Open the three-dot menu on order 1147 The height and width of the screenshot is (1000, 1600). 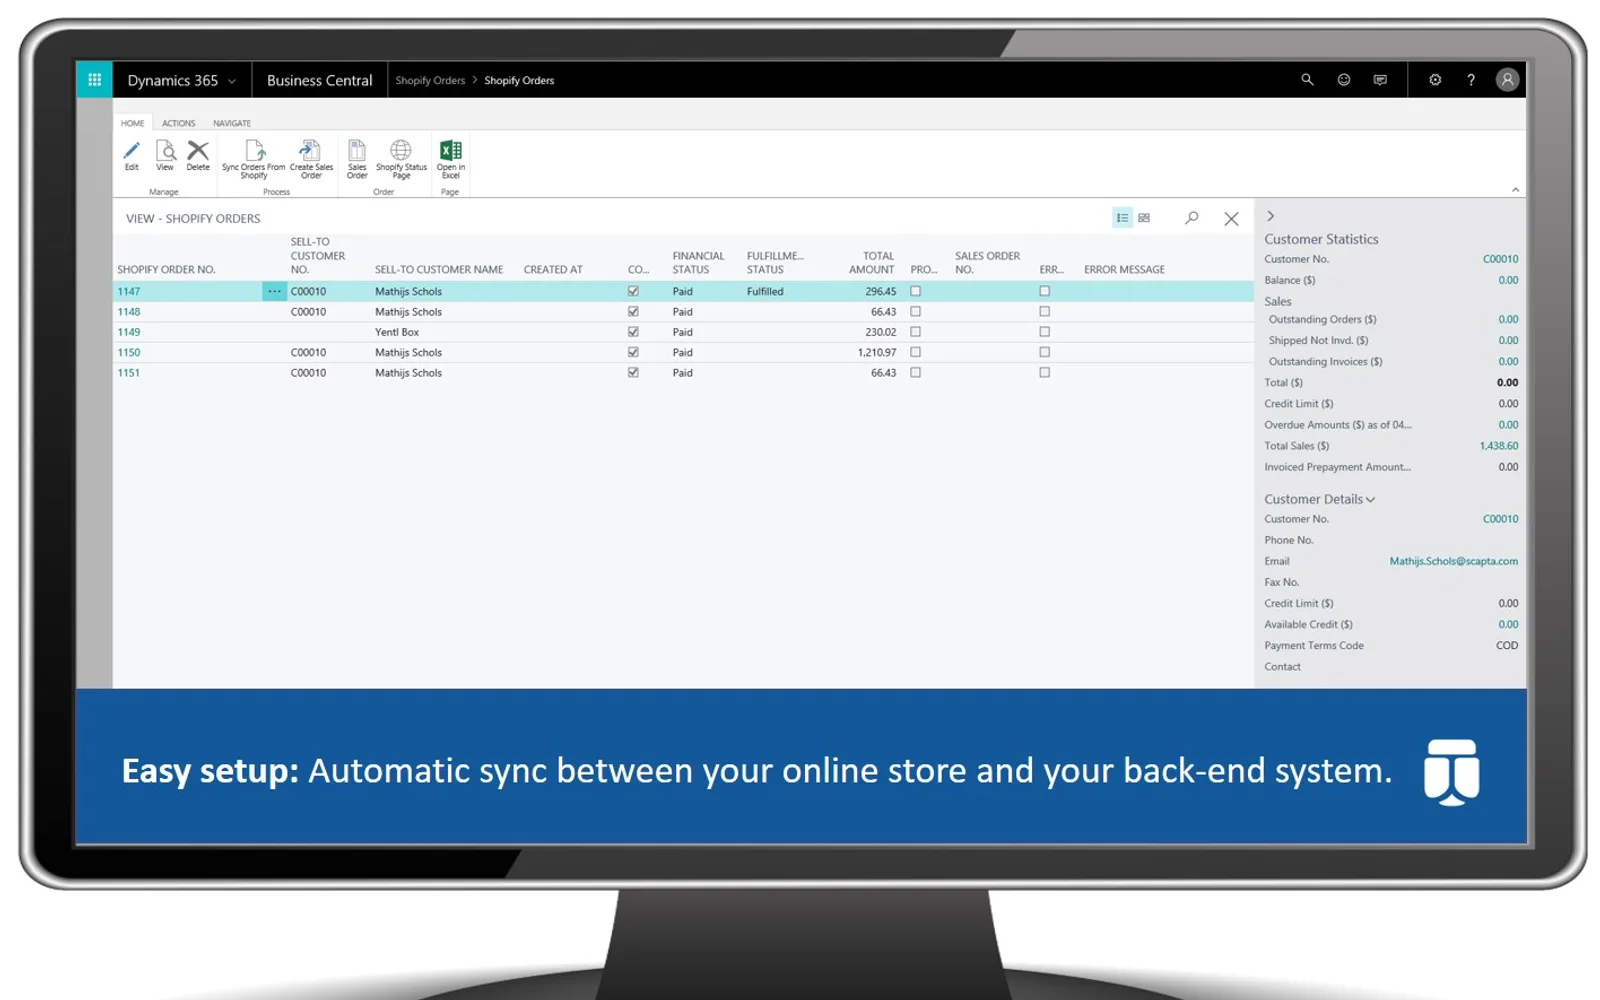tap(274, 291)
